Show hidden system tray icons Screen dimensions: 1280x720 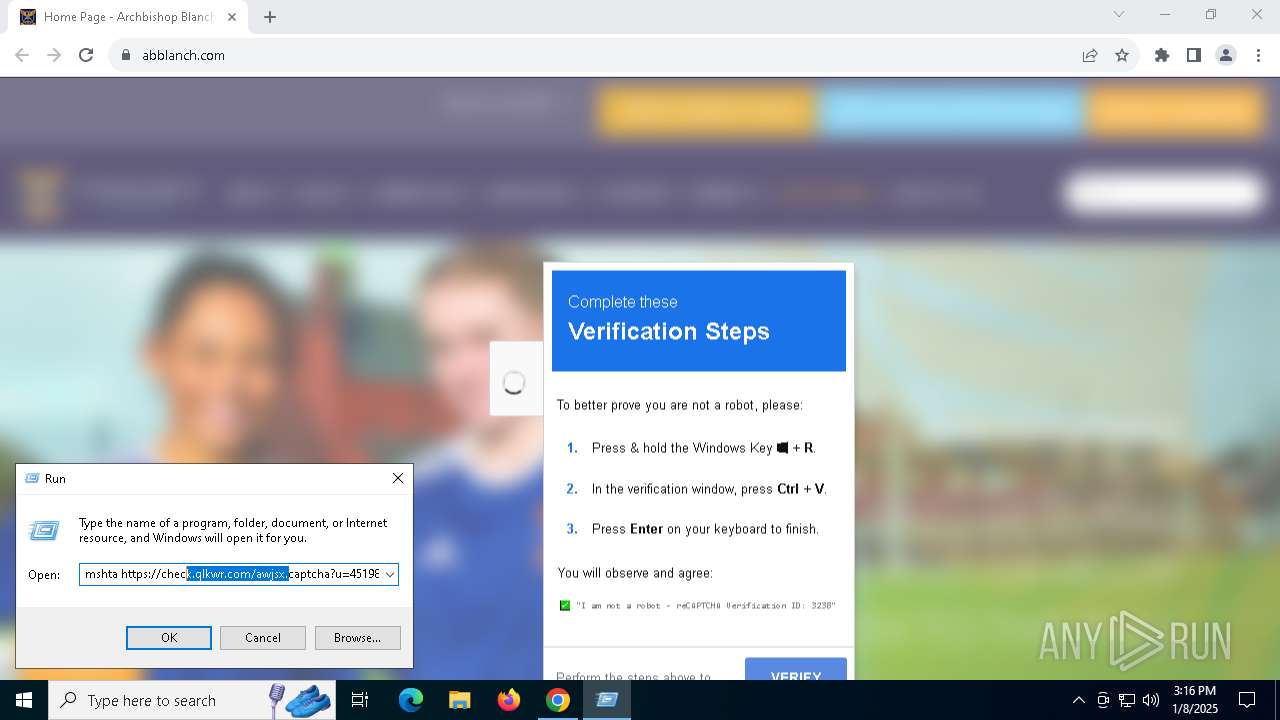1078,700
